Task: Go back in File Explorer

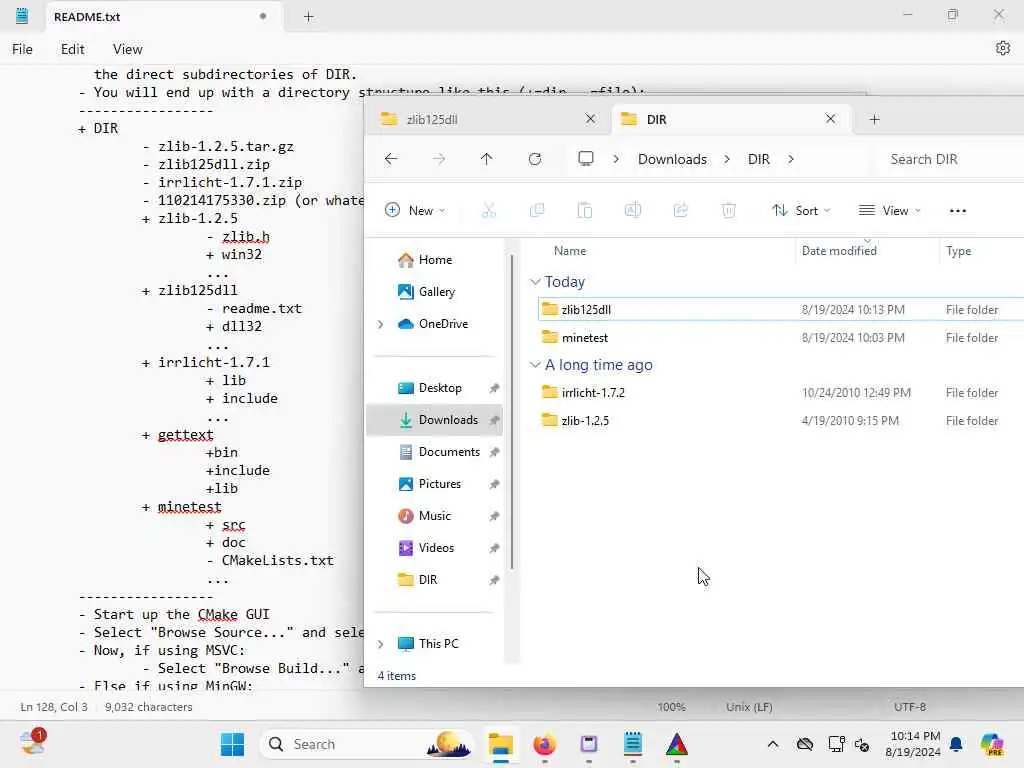Action: [391, 159]
